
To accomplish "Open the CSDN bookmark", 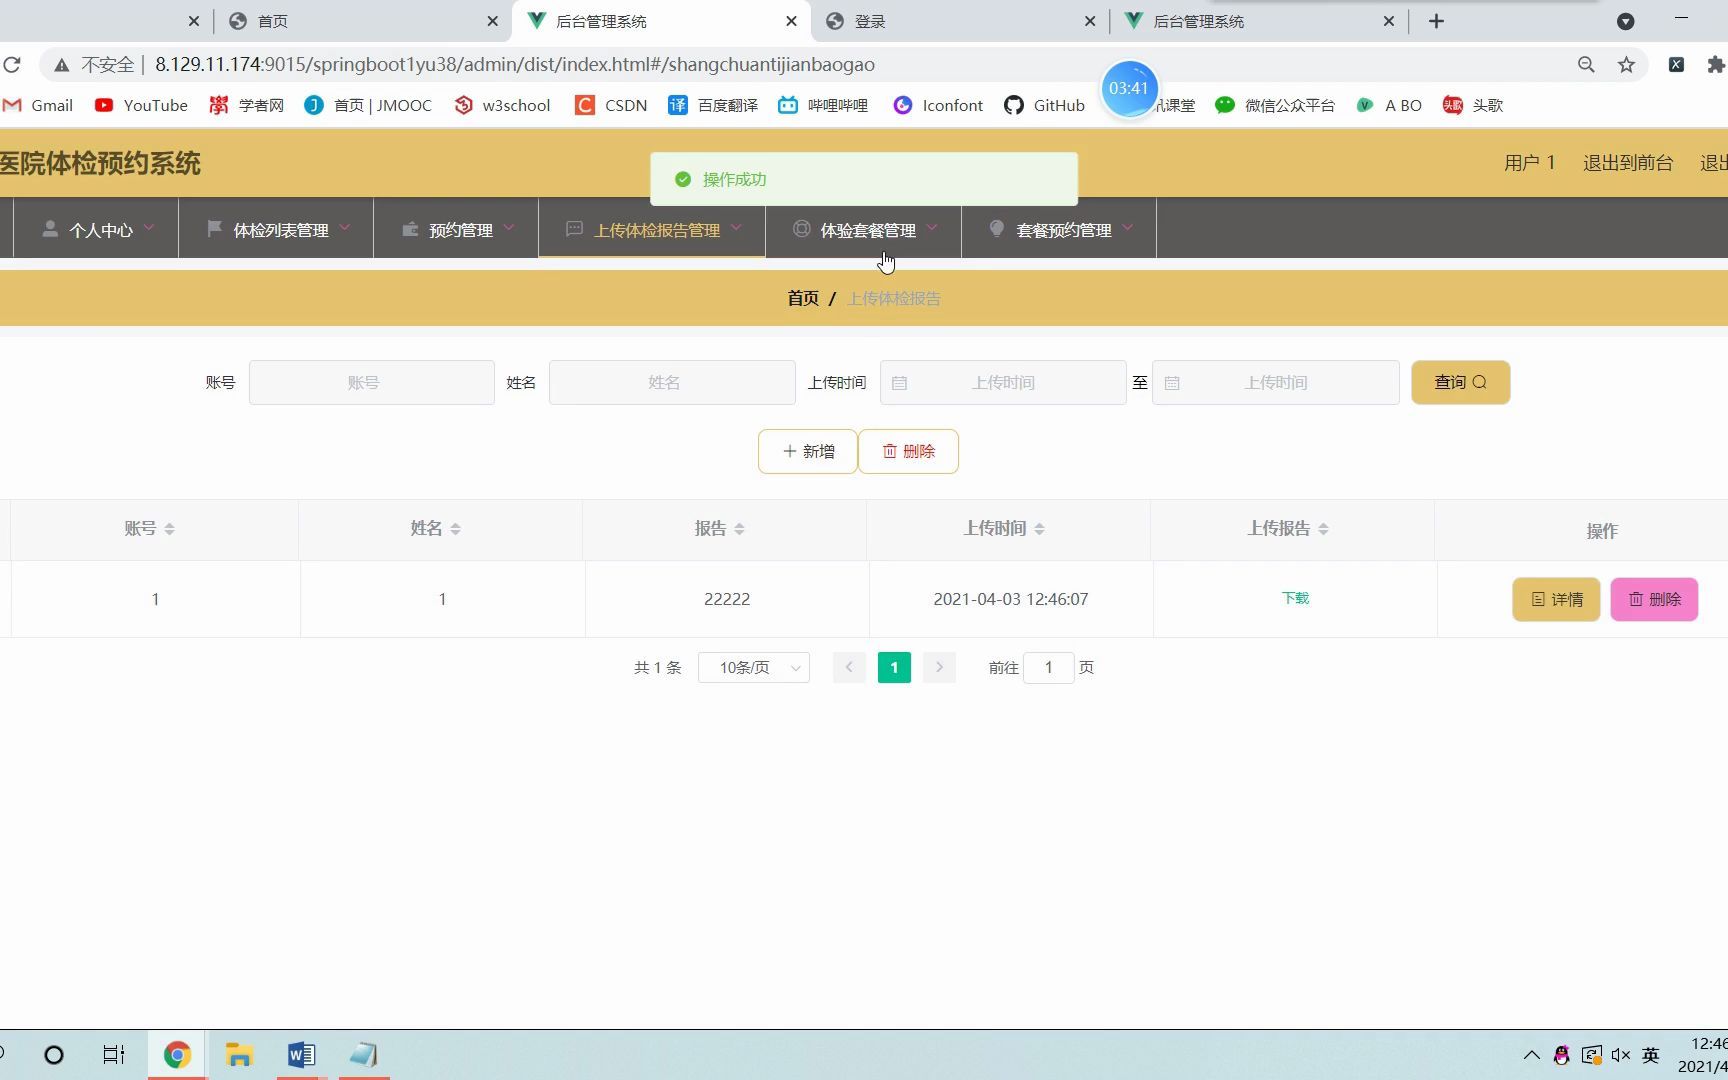I will pyautogui.click(x=611, y=105).
